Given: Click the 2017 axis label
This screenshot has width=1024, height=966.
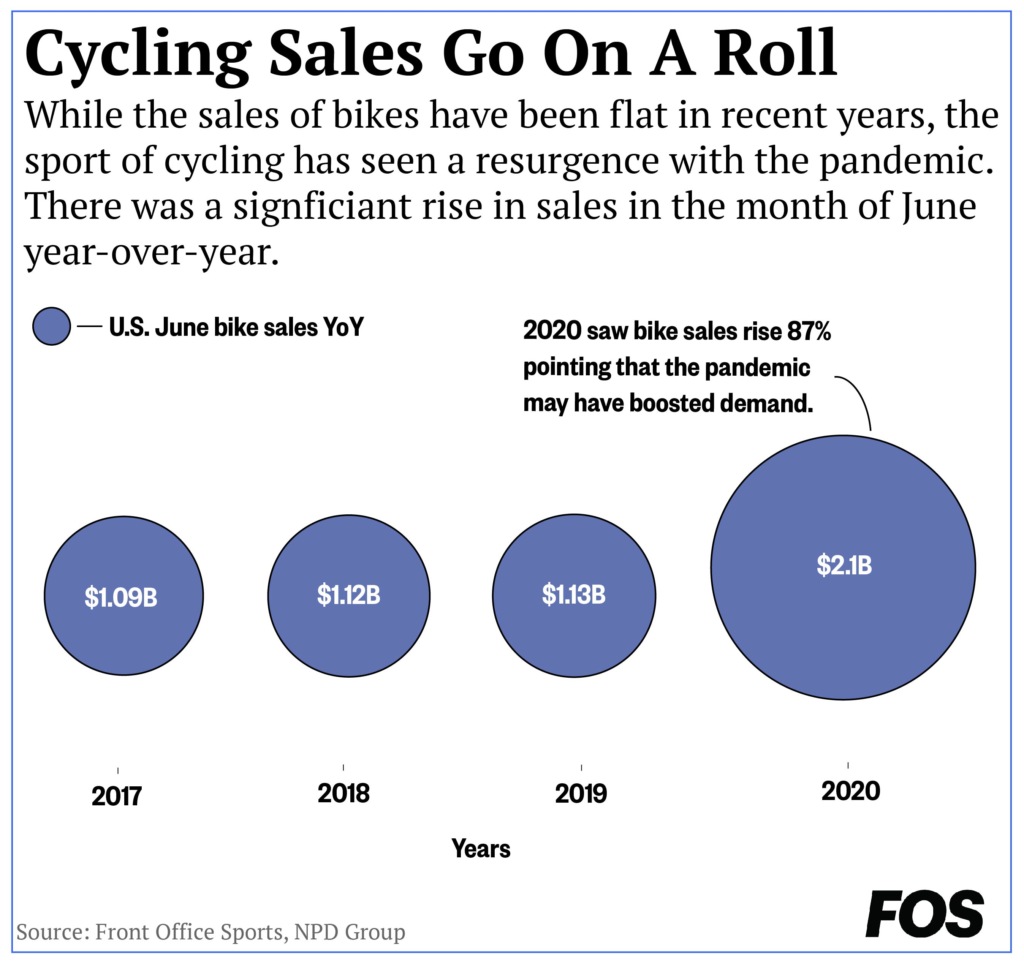Looking at the screenshot, I should pyautogui.click(x=116, y=796).
